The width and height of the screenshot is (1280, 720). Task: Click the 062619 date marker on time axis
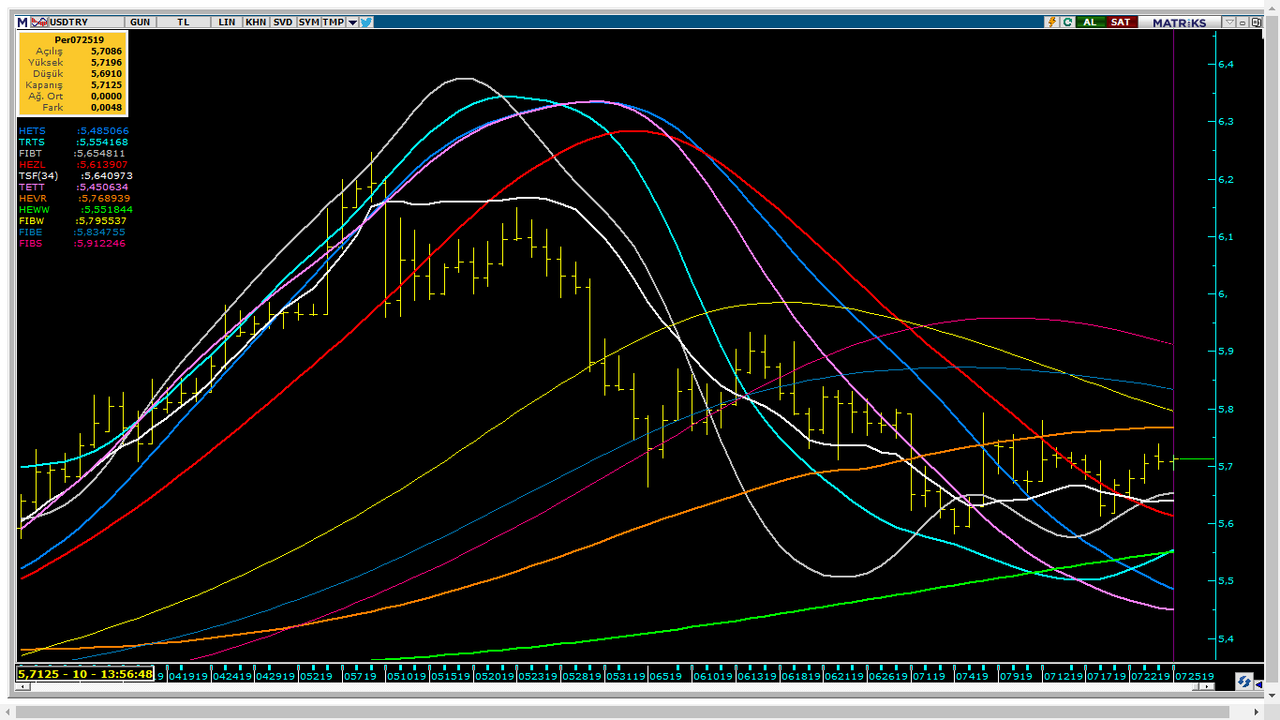pyautogui.click(x=888, y=676)
